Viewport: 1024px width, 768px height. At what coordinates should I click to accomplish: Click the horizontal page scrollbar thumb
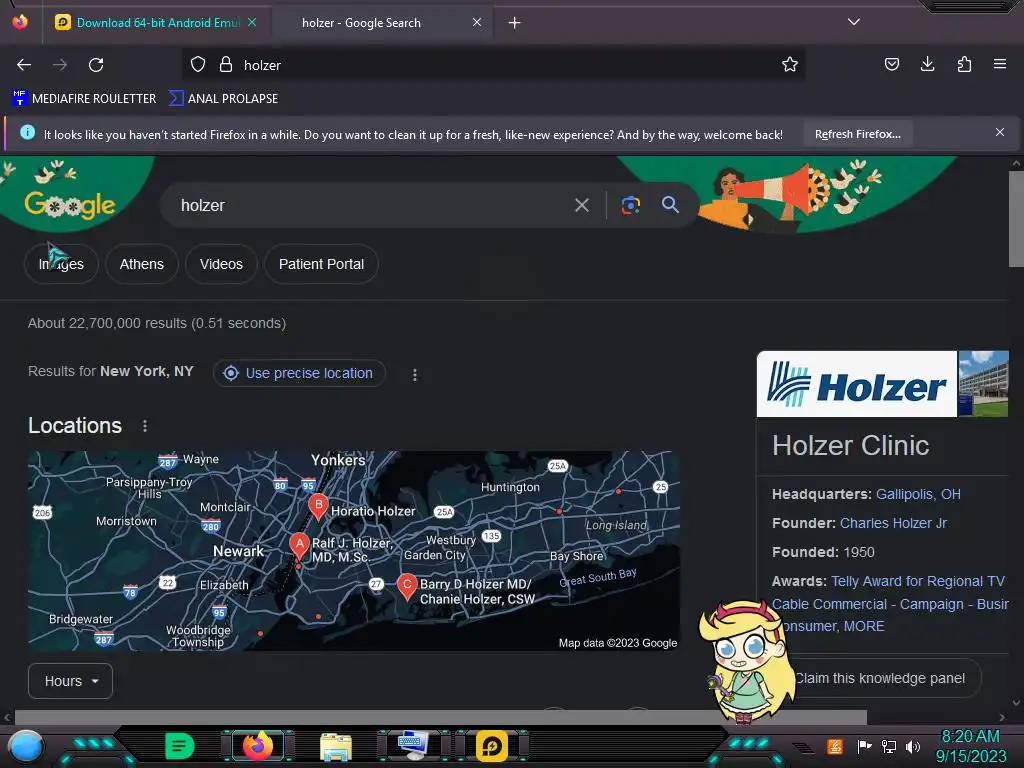pos(441,717)
